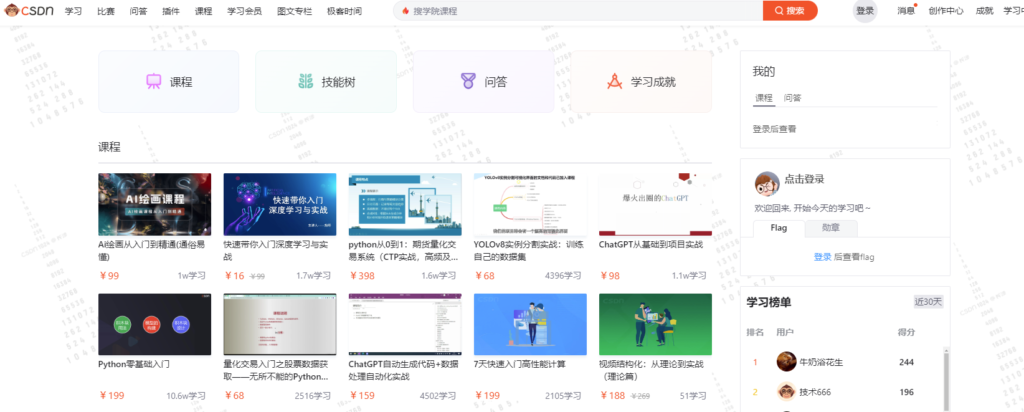Click 牛奶浴花生 user avatar
This screenshot has height=412, width=1024.
click(786, 362)
